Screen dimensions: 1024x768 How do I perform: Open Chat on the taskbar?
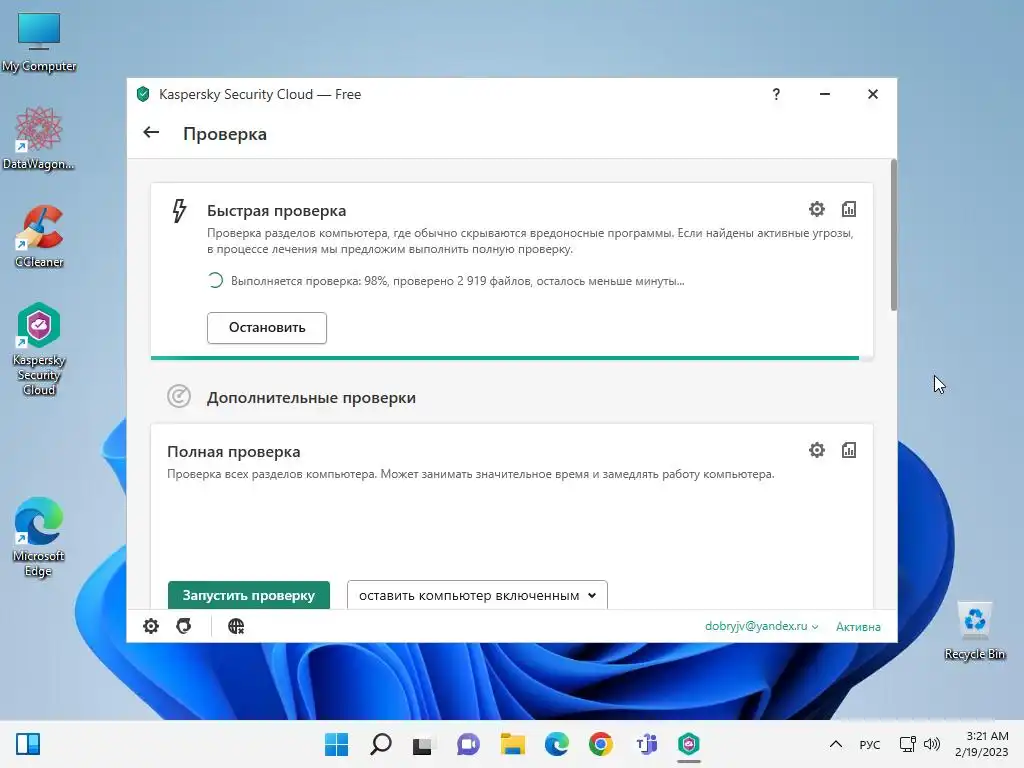click(x=468, y=744)
